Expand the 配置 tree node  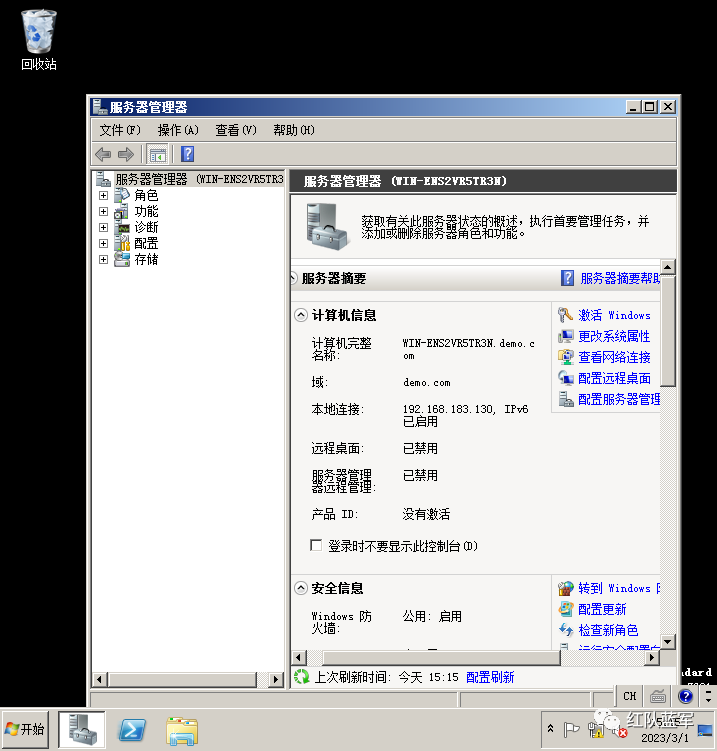click(x=103, y=243)
